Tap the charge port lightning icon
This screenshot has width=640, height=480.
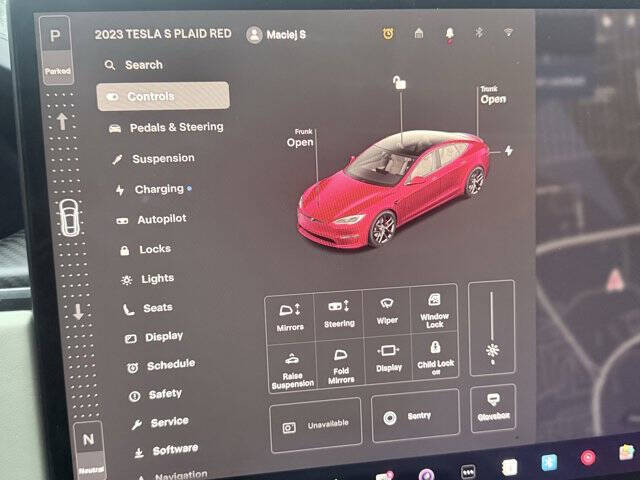(509, 151)
